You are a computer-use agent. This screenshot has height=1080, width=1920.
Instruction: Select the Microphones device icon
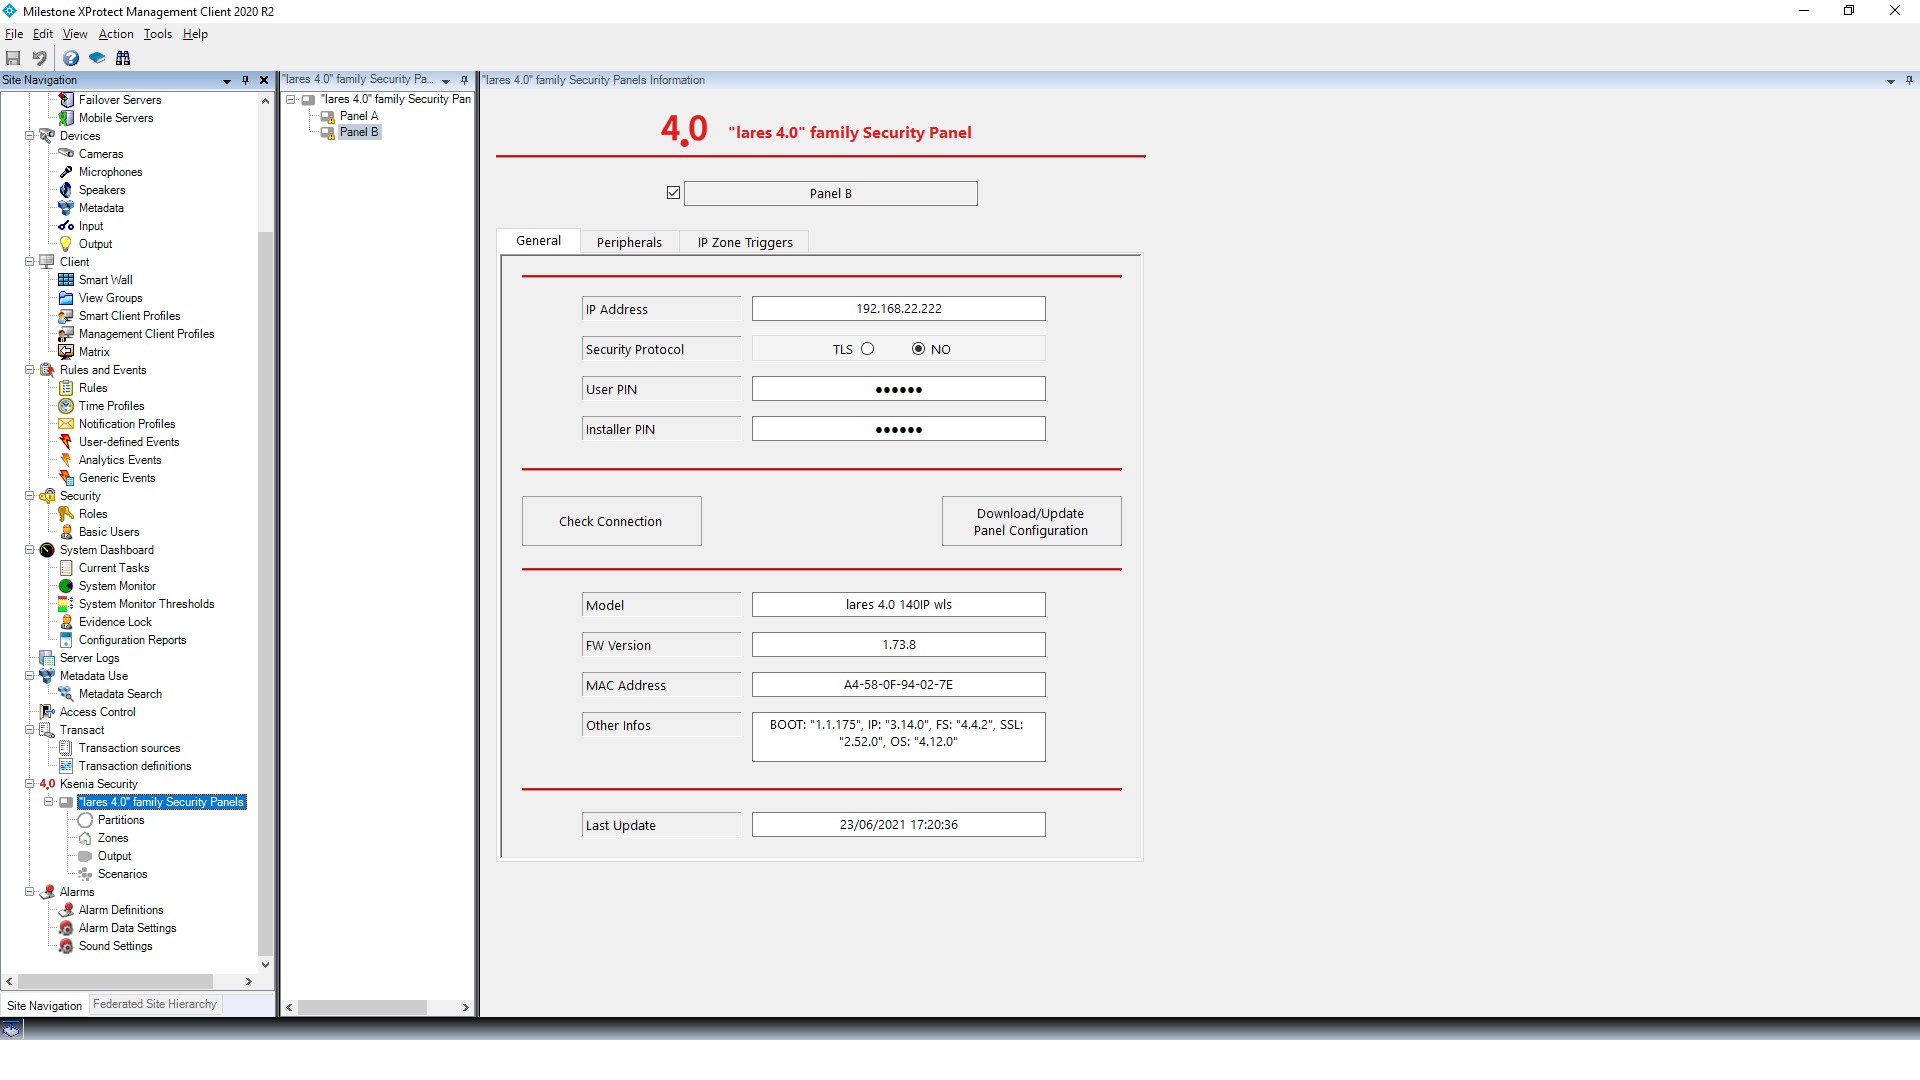(66, 172)
